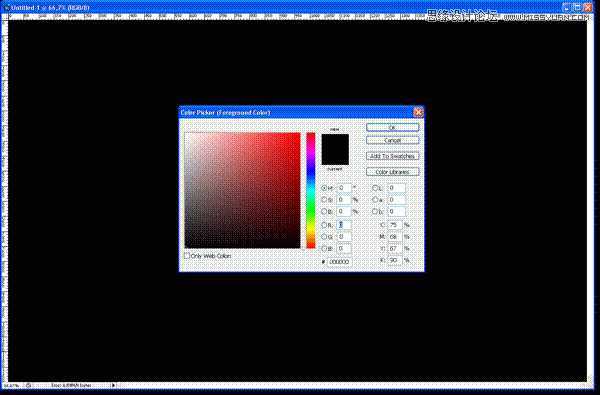Image resolution: width=600 pixels, height=395 pixels.
Task: Select the R (red) radio button
Action: pyautogui.click(x=324, y=225)
